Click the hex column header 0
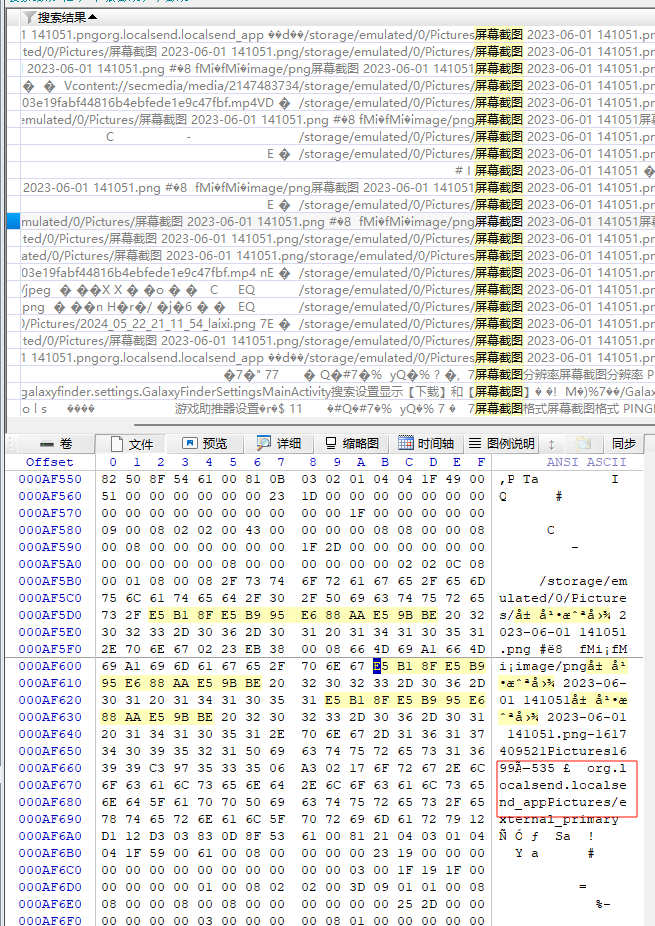655x926 pixels. point(113,462)
